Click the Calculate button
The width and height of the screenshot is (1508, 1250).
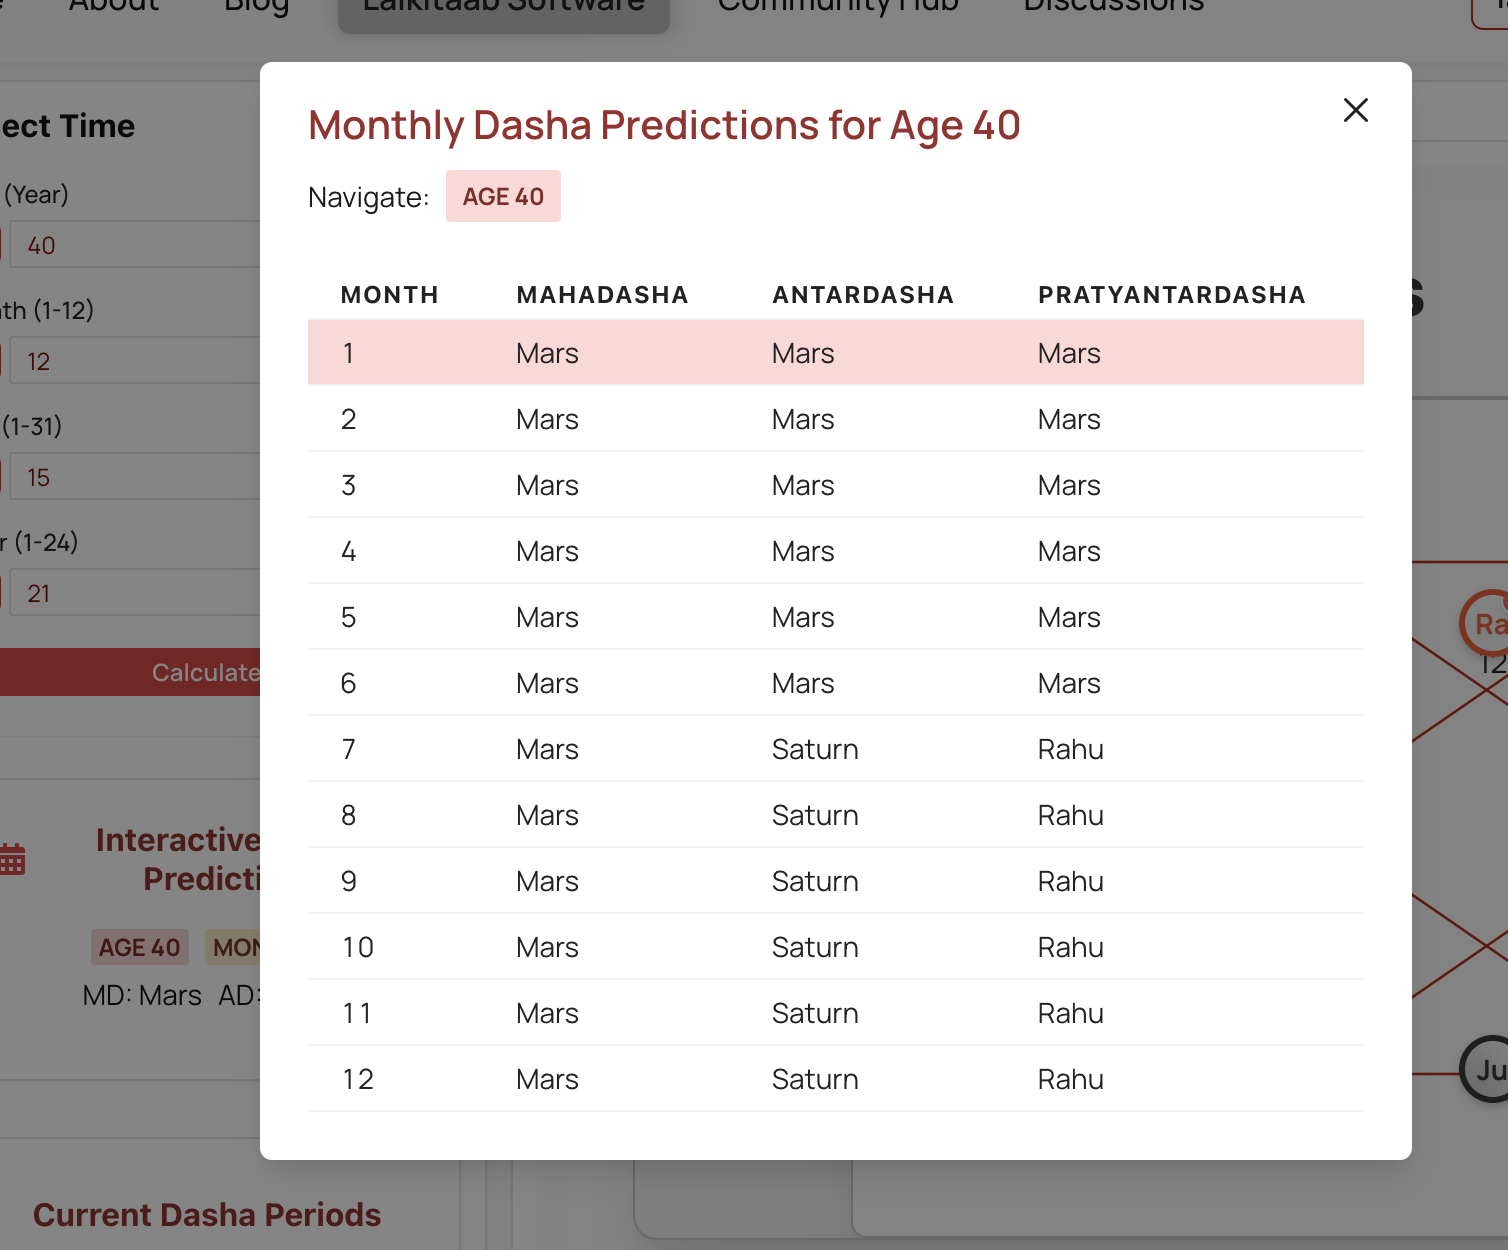pyautogui.click(x=130, y=672)
